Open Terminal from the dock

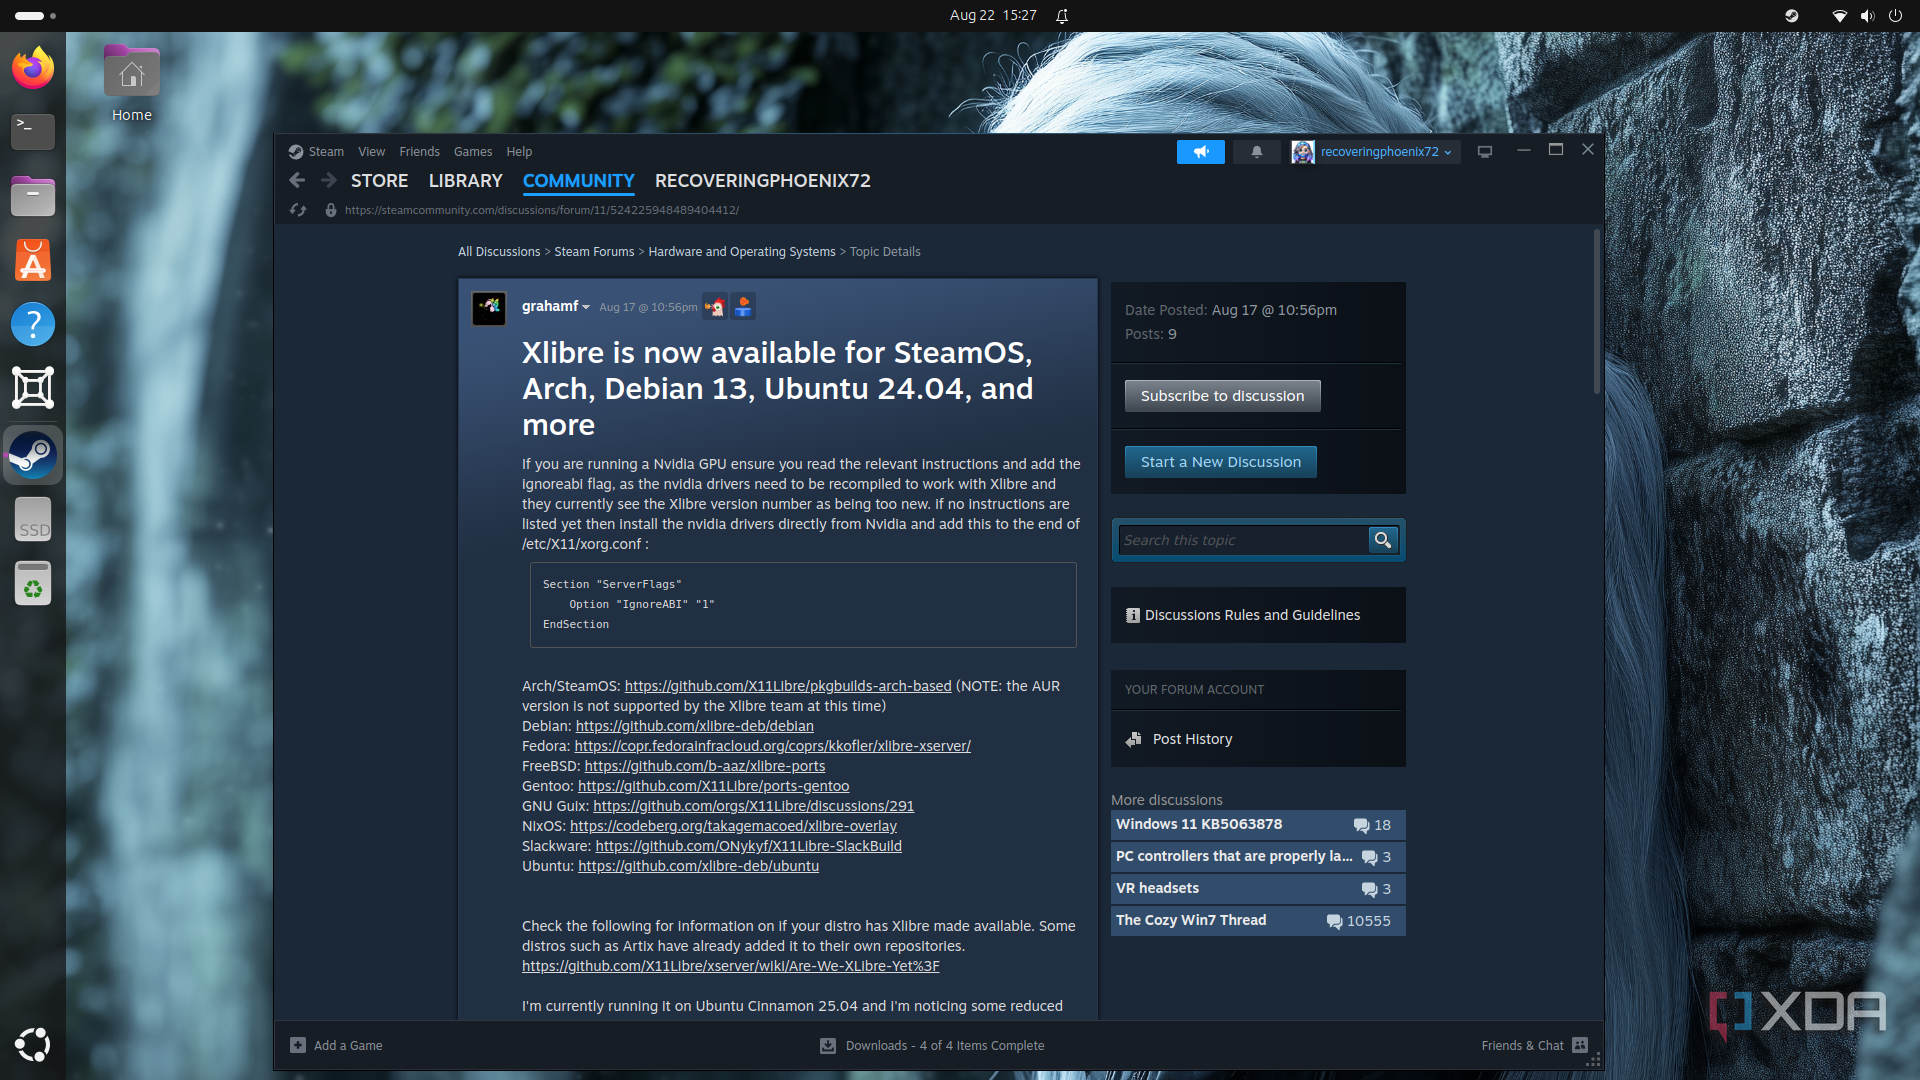[x=33, y=132]
